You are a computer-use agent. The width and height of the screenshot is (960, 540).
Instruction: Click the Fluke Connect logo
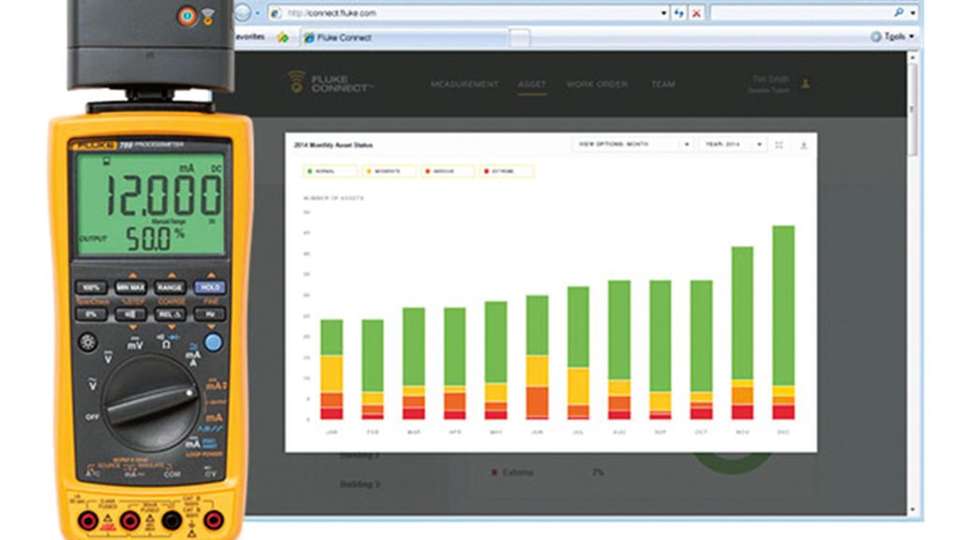(x=331, y=83)
